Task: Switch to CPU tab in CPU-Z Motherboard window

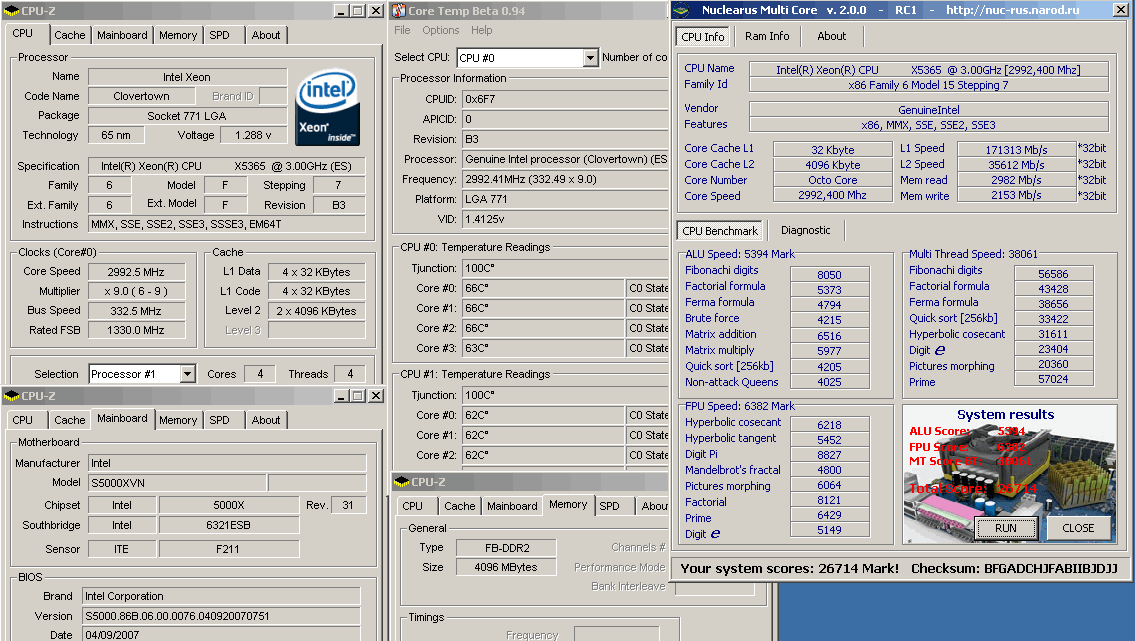Action: pos(22,420)
